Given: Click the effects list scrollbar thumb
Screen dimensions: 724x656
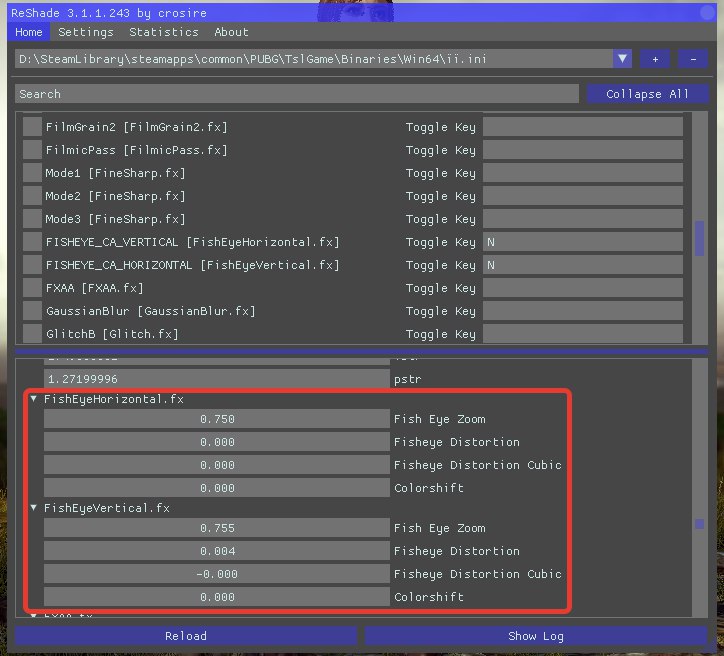Looking at the screenshot, I should click(699, 238).
